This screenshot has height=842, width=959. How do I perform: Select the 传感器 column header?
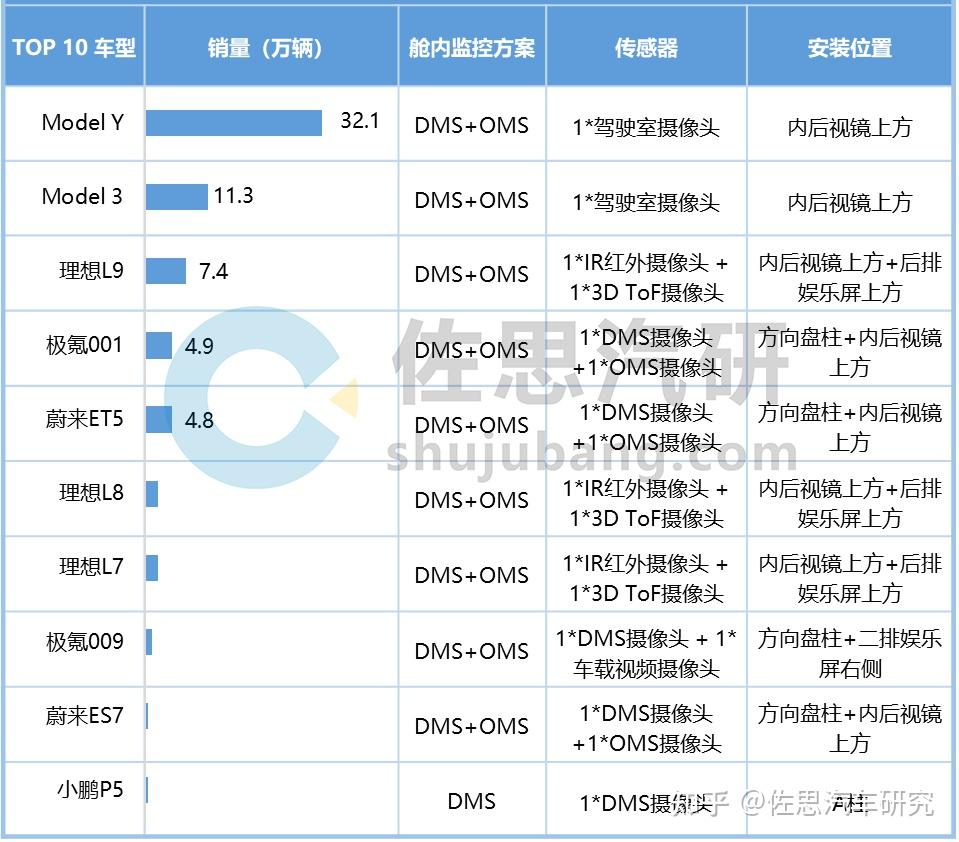coord(645,46)
